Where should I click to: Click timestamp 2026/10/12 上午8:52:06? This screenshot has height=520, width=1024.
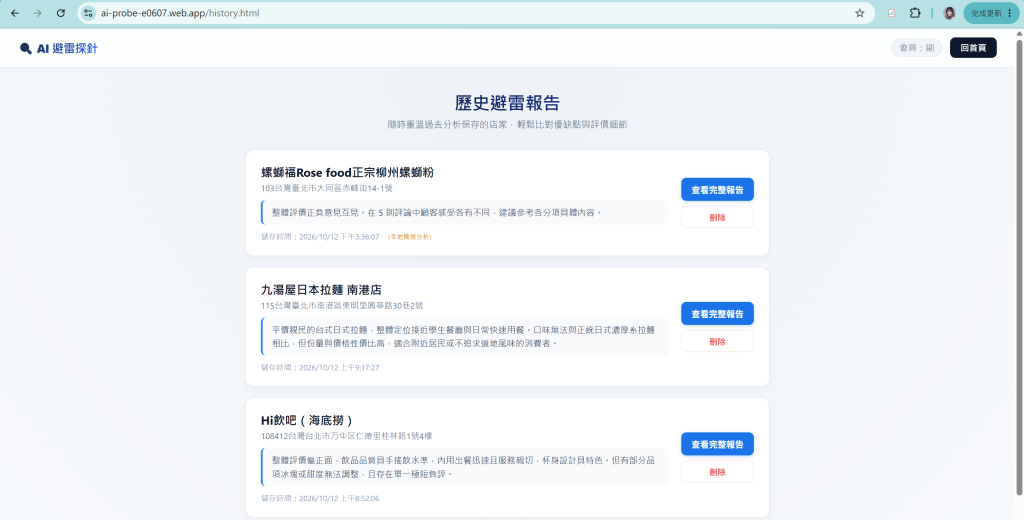point(339,498)
